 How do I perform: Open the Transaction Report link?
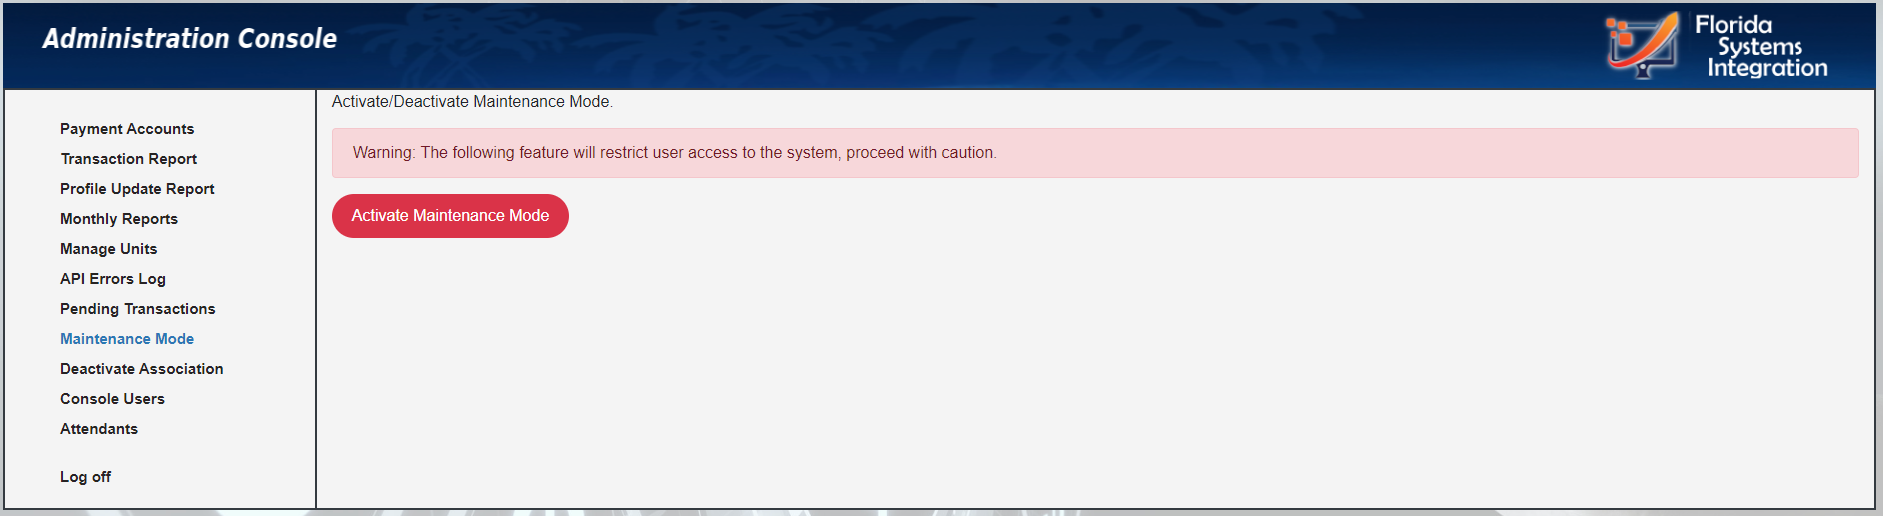tap(128, 159)
